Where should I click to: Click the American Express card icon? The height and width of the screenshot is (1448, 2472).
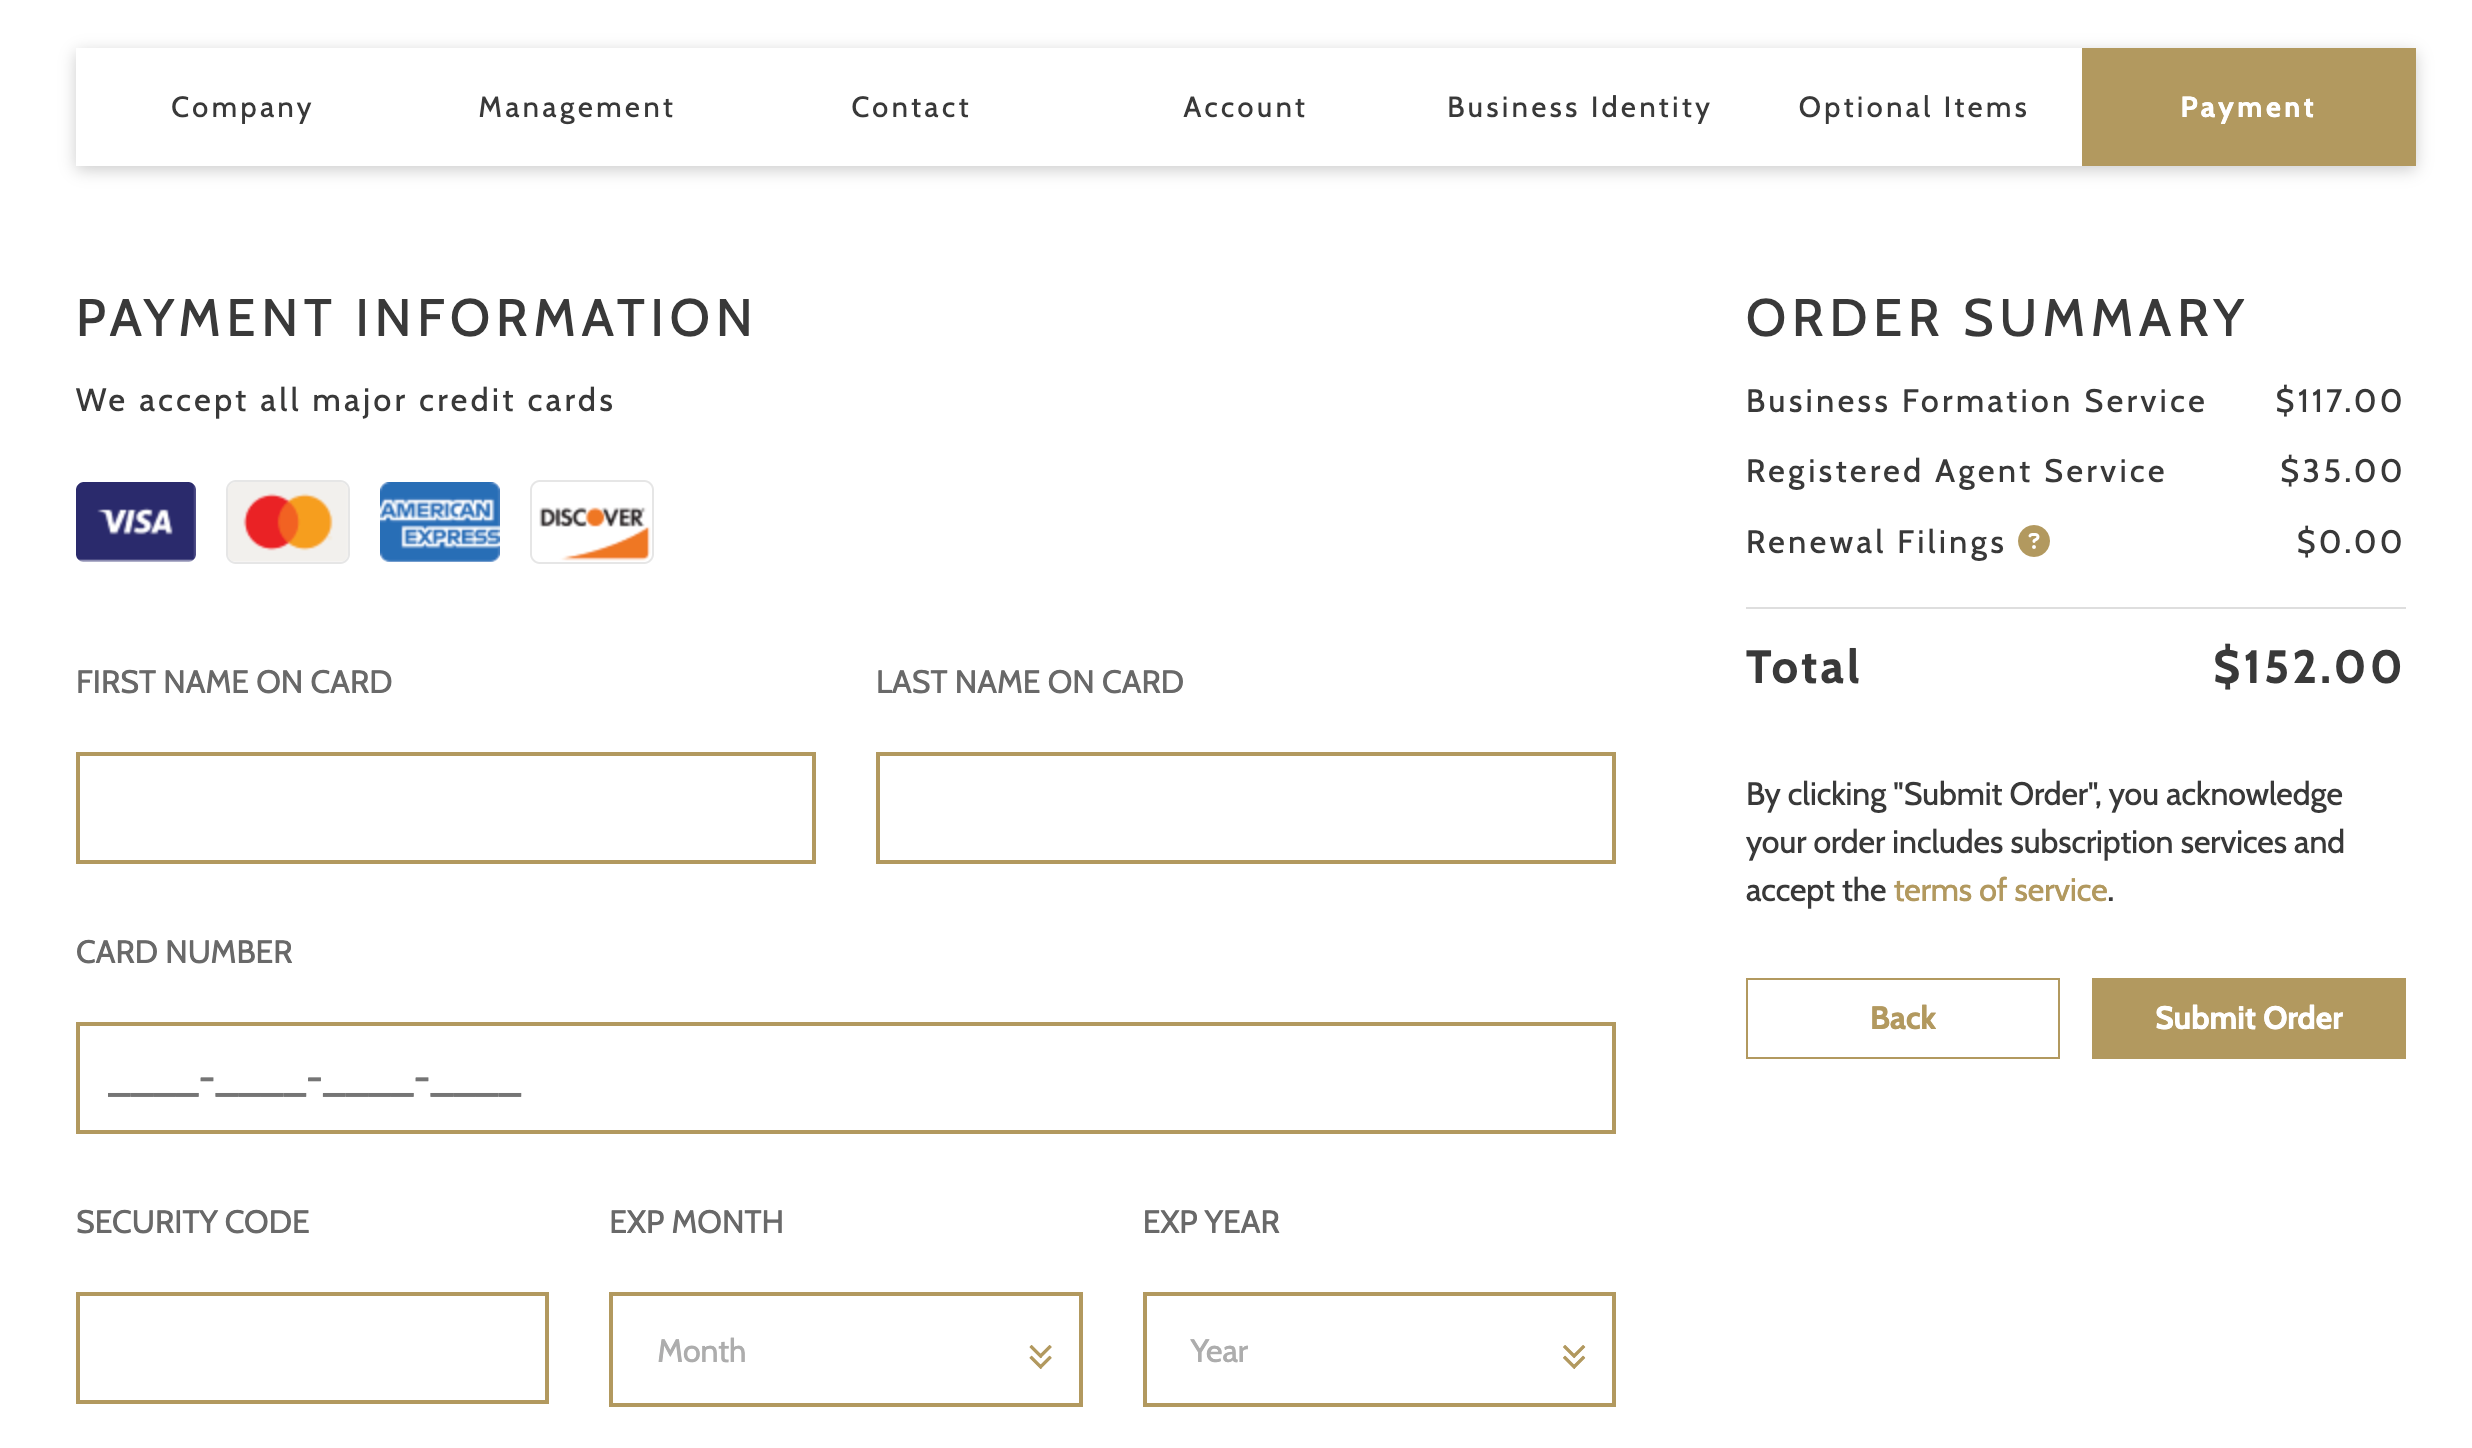click(x=440, y=521)
